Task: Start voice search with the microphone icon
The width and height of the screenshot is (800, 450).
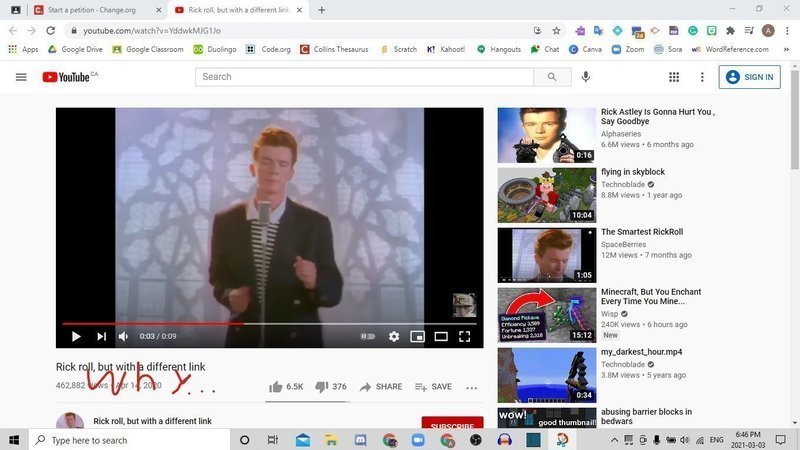Action: 586,77
